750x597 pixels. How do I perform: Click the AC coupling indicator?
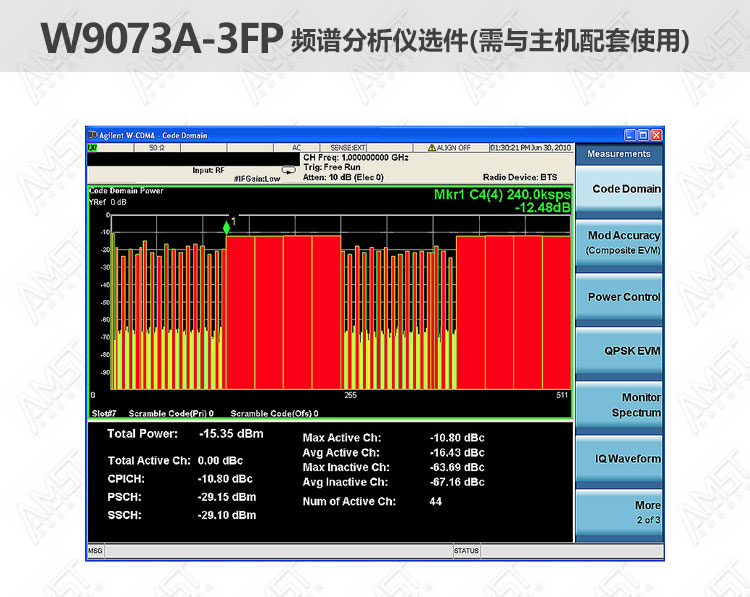point(297,148)
